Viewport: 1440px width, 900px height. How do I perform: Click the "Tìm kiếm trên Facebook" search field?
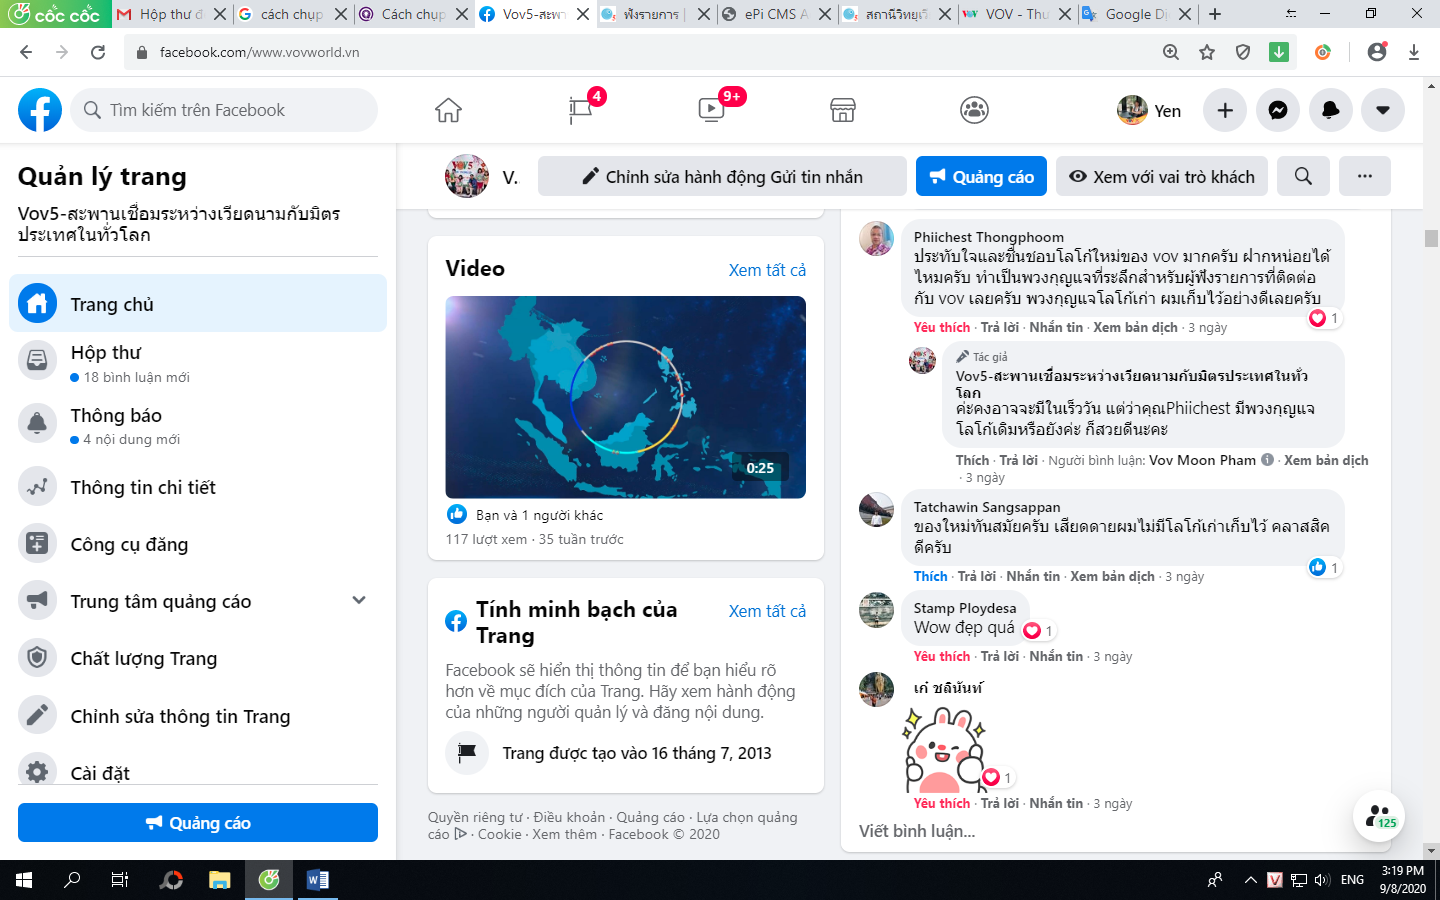click(224, 110)
